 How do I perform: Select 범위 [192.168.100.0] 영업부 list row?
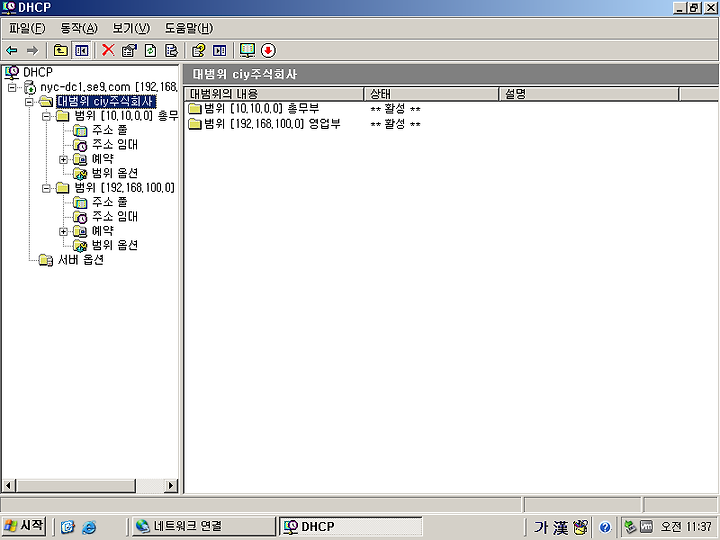pos(264,124)
